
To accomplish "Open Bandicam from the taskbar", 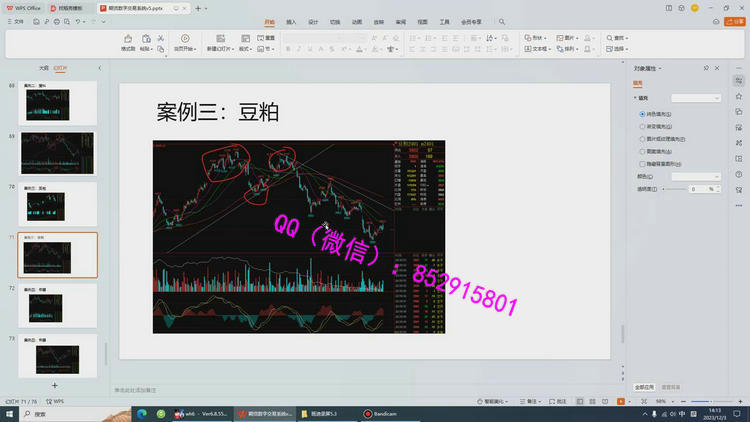I will coord(381,413).
